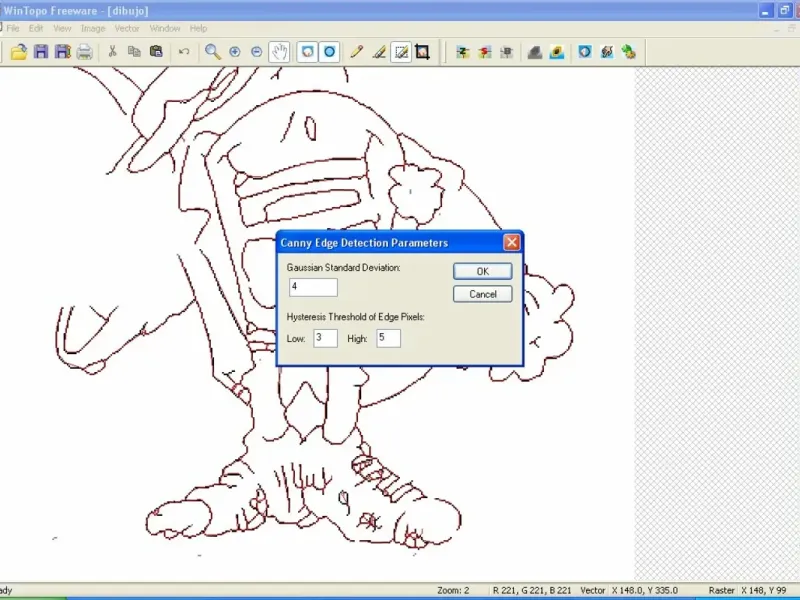Close the Canny Edge Detection dialog

pyautogui.click(x=512, y=242)
